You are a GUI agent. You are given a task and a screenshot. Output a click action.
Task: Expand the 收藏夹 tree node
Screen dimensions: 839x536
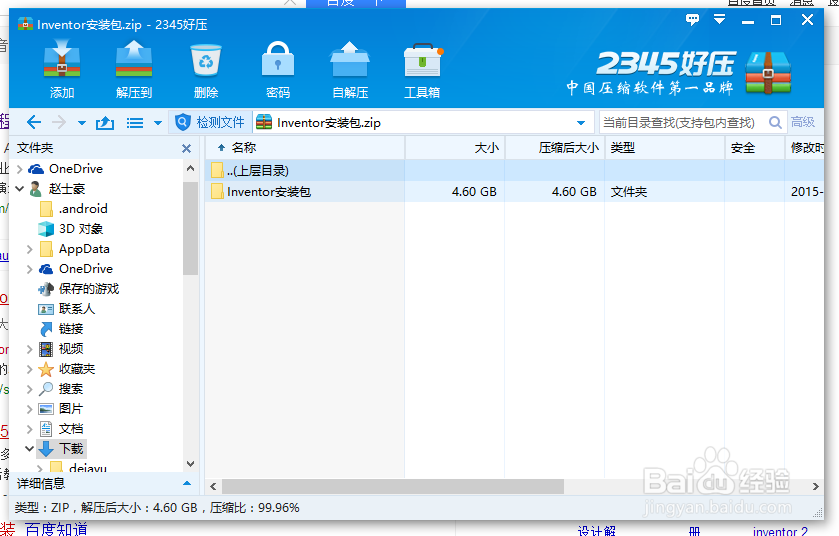30,369
